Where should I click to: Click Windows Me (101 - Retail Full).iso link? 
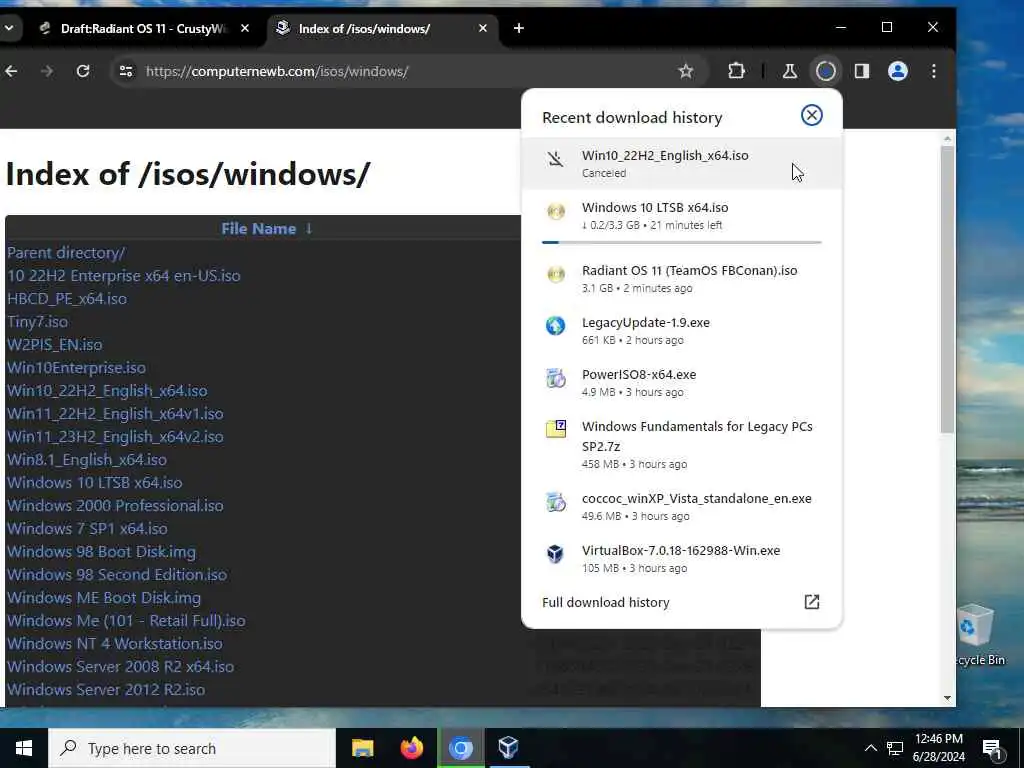tap(126, 620)
